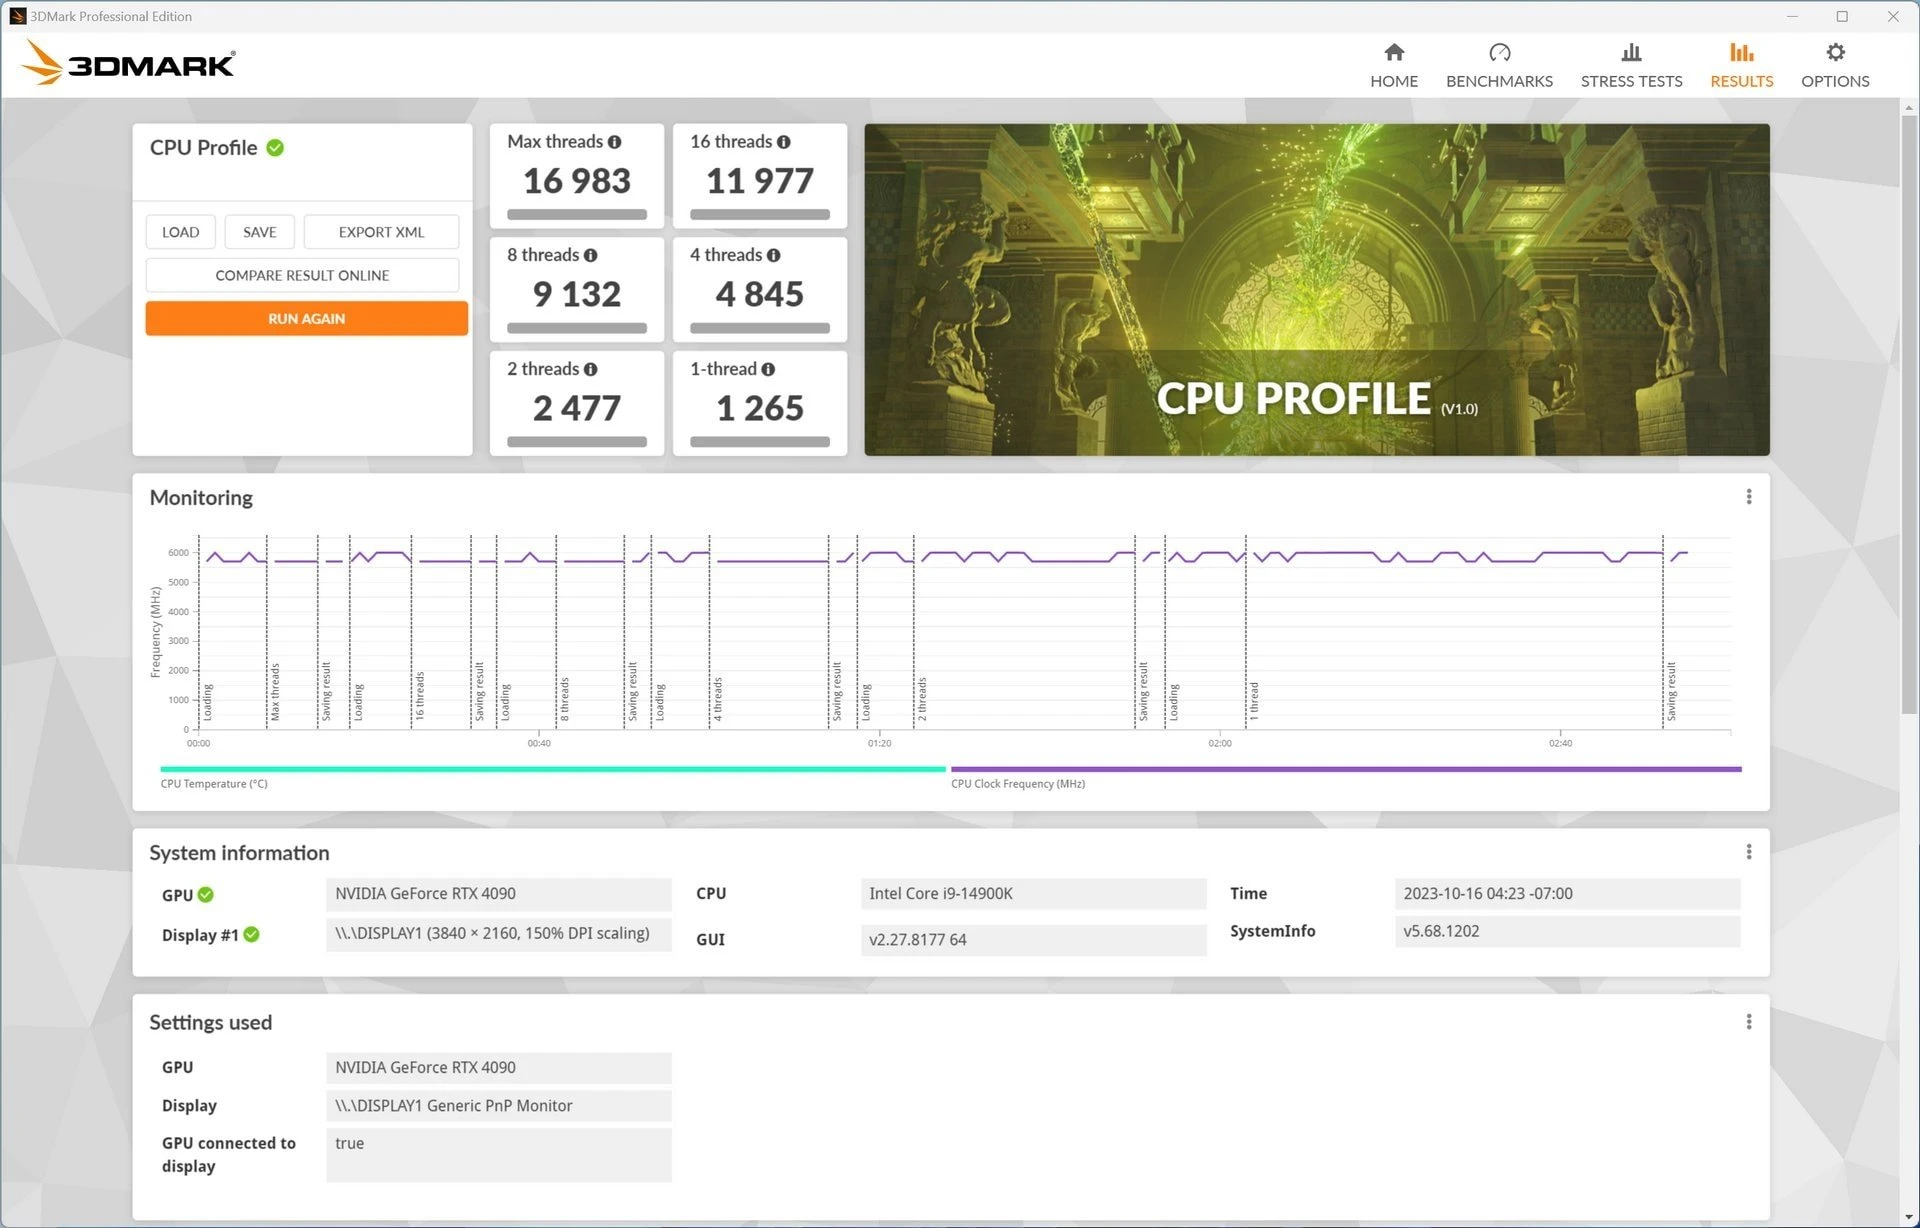Click green check beside Display #1

(251, 934)
